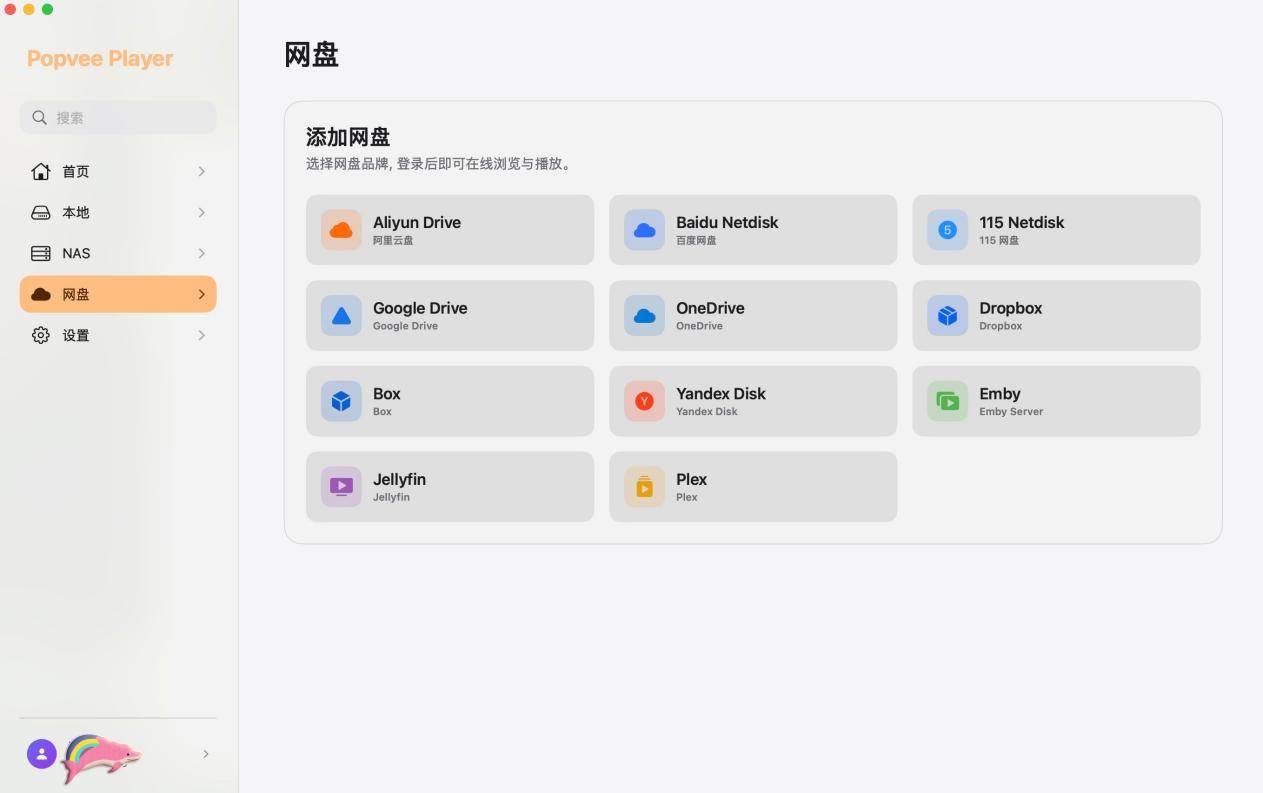
Task: Choose the Dropbox card
Action: 1056,316
